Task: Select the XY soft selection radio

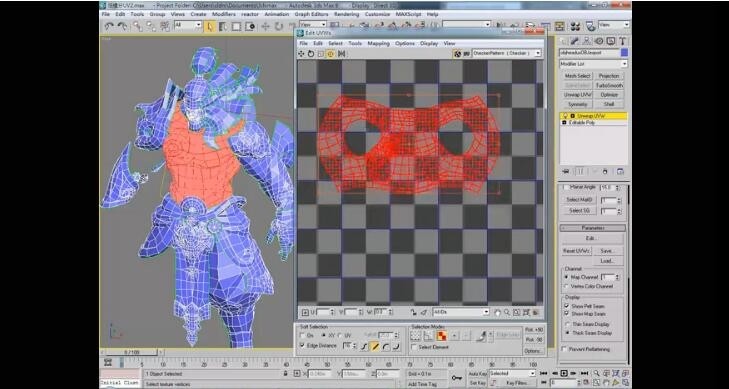Action: coord(324,335)
